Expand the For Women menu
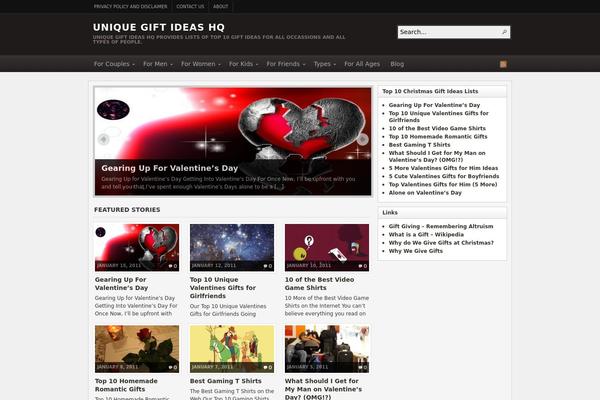The image size is (600, 400). (x=201, y=64)
